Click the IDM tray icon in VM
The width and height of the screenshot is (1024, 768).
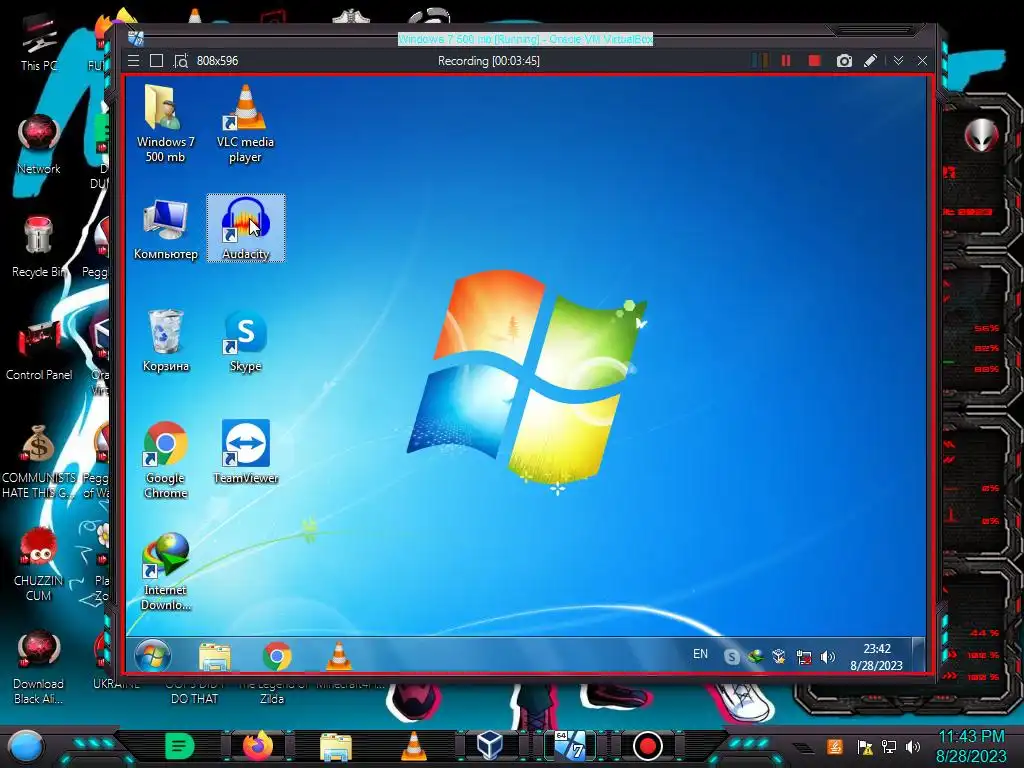coord(756,656)
